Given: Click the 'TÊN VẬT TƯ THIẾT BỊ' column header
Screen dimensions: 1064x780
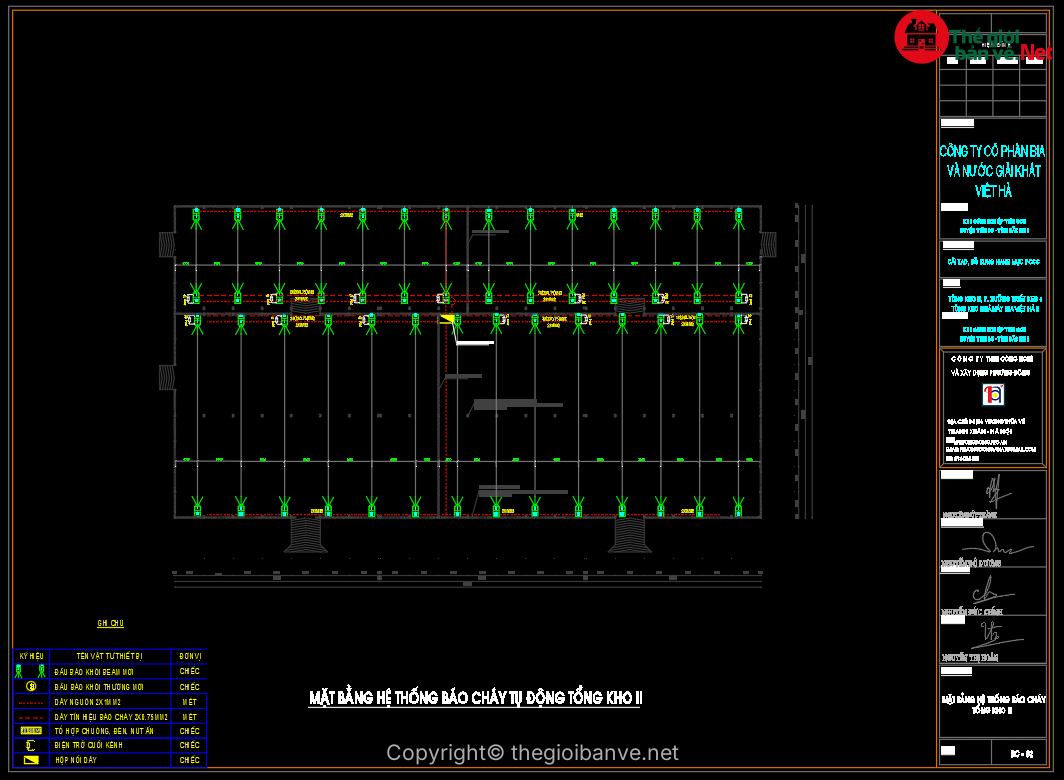Looking at the screenshot, I should coord(109,656).
